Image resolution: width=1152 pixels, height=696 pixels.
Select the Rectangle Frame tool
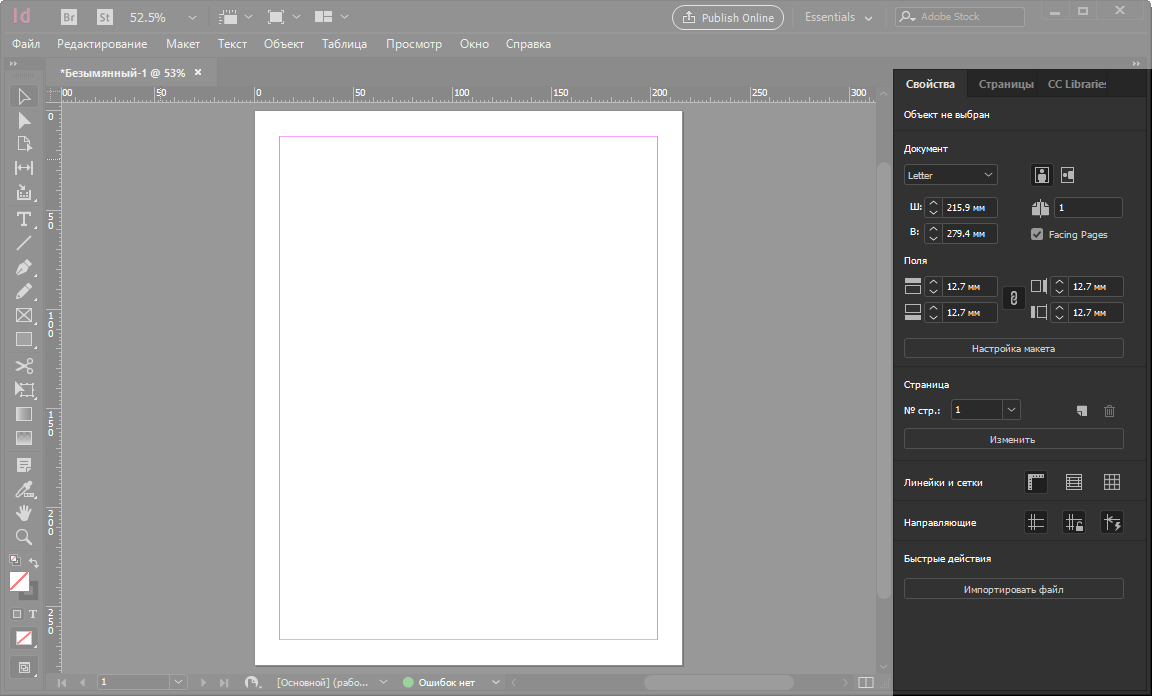pyautogui.click(x=24, y=315)
